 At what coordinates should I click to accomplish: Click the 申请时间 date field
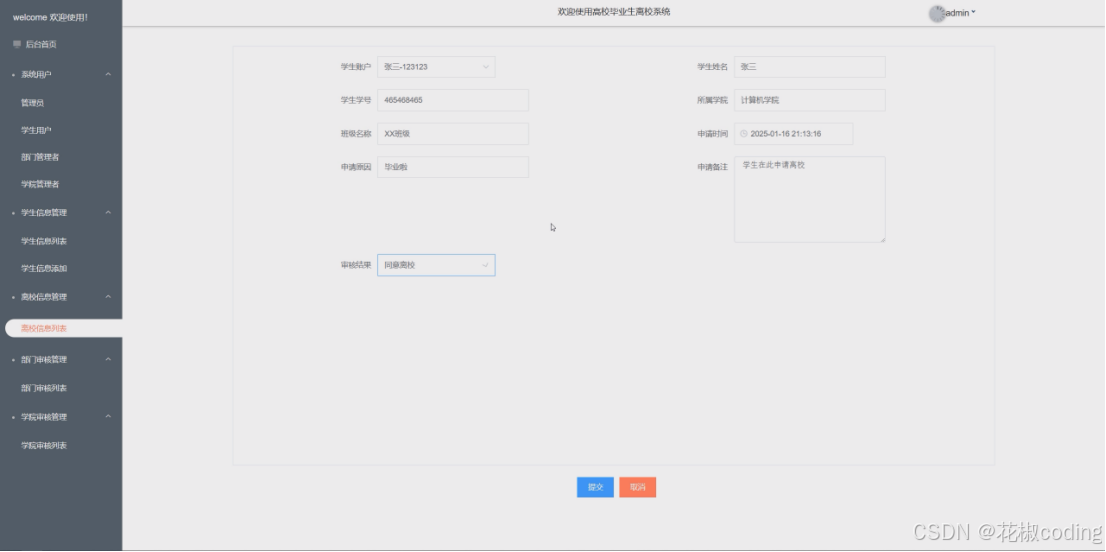pos(794,134)
